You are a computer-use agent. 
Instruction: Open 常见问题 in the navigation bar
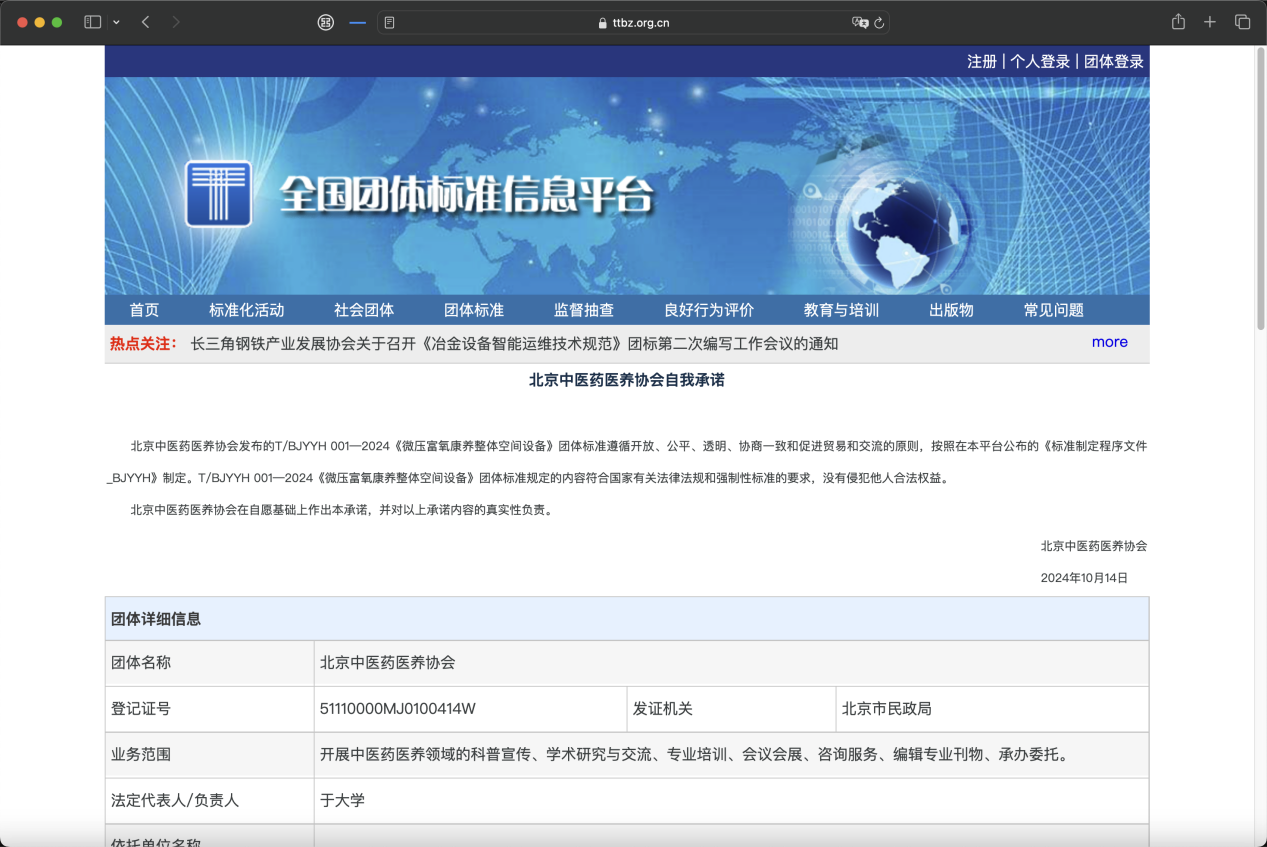click(1054, 310)
